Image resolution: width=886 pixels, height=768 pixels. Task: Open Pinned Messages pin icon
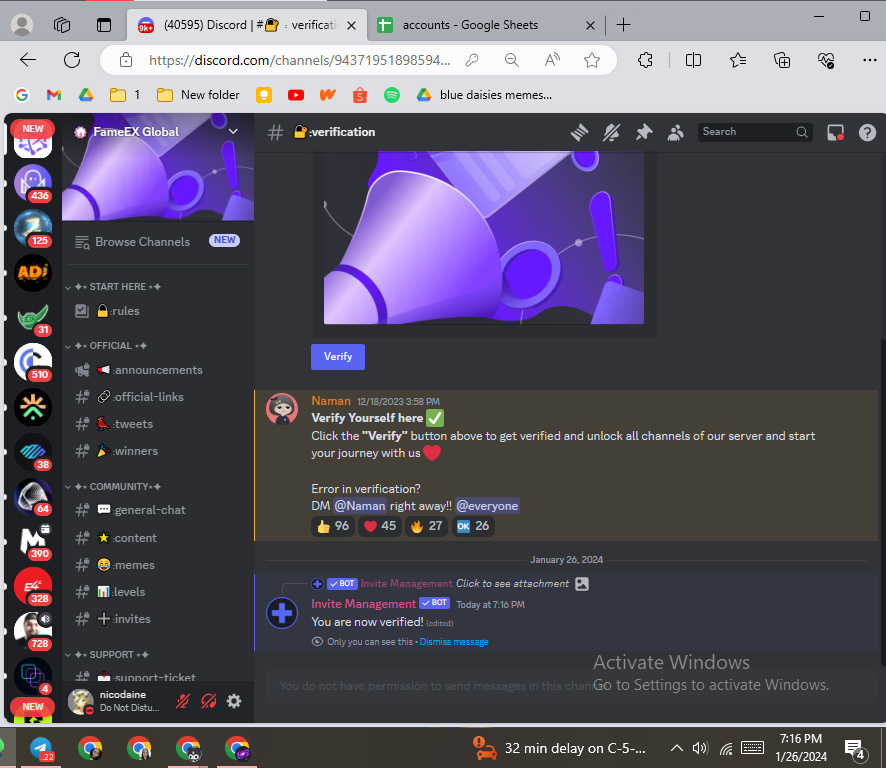click(644, 133)
